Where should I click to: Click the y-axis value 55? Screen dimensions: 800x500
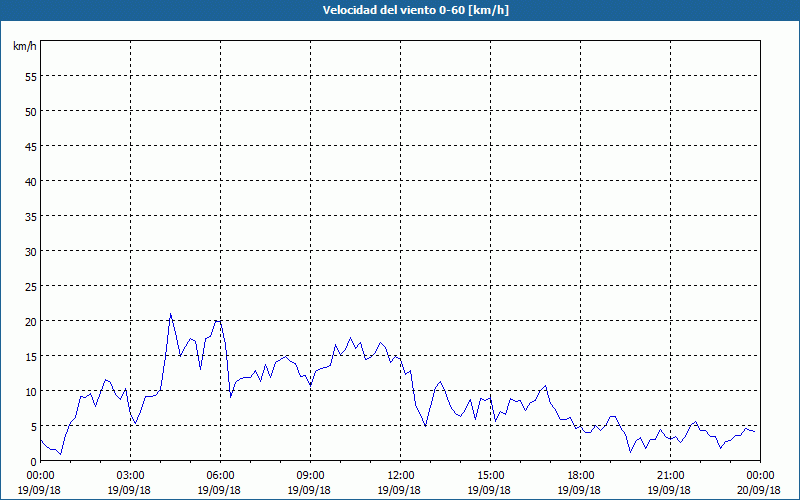click(31, 77)
